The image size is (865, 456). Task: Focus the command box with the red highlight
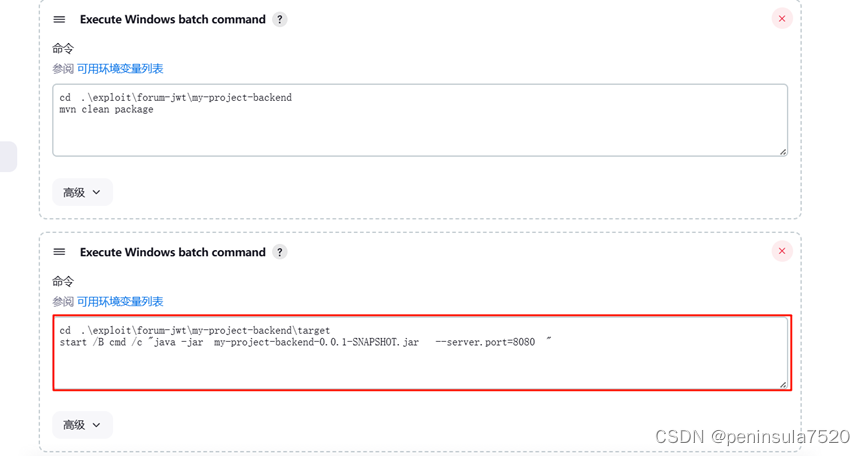click(x=422, y=353)
